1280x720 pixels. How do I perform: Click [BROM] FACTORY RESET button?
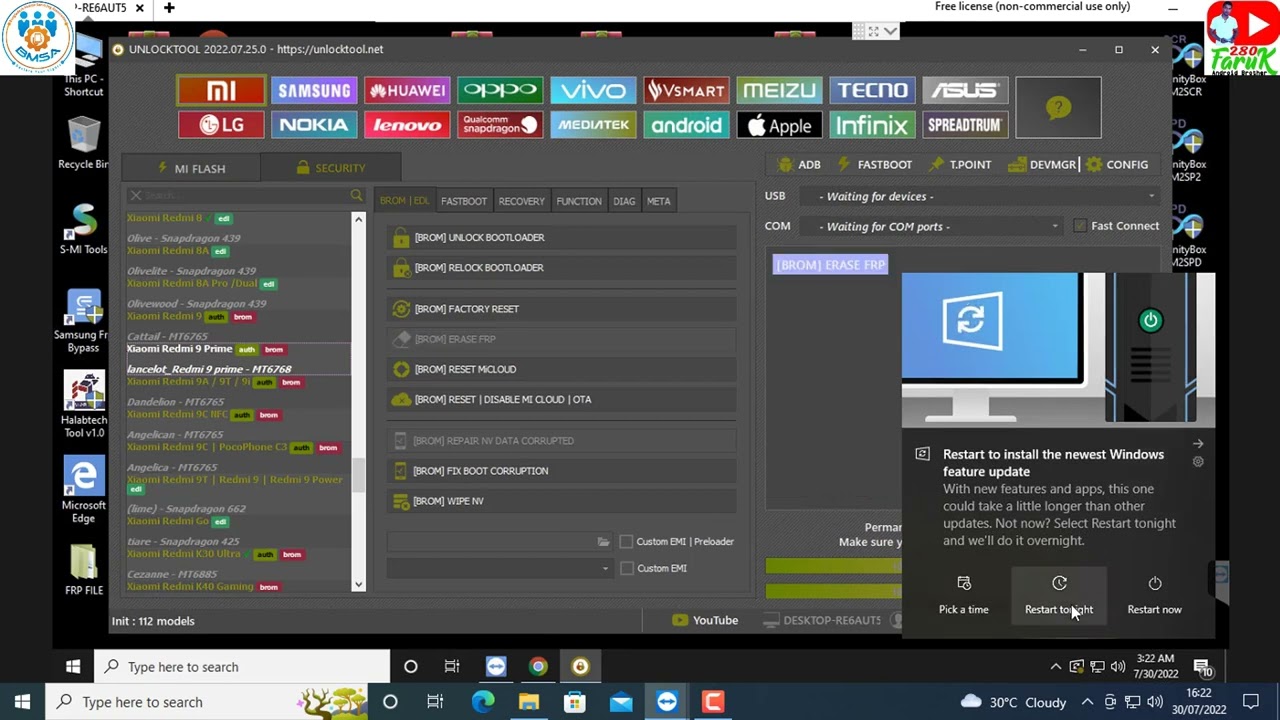(561, 309)
